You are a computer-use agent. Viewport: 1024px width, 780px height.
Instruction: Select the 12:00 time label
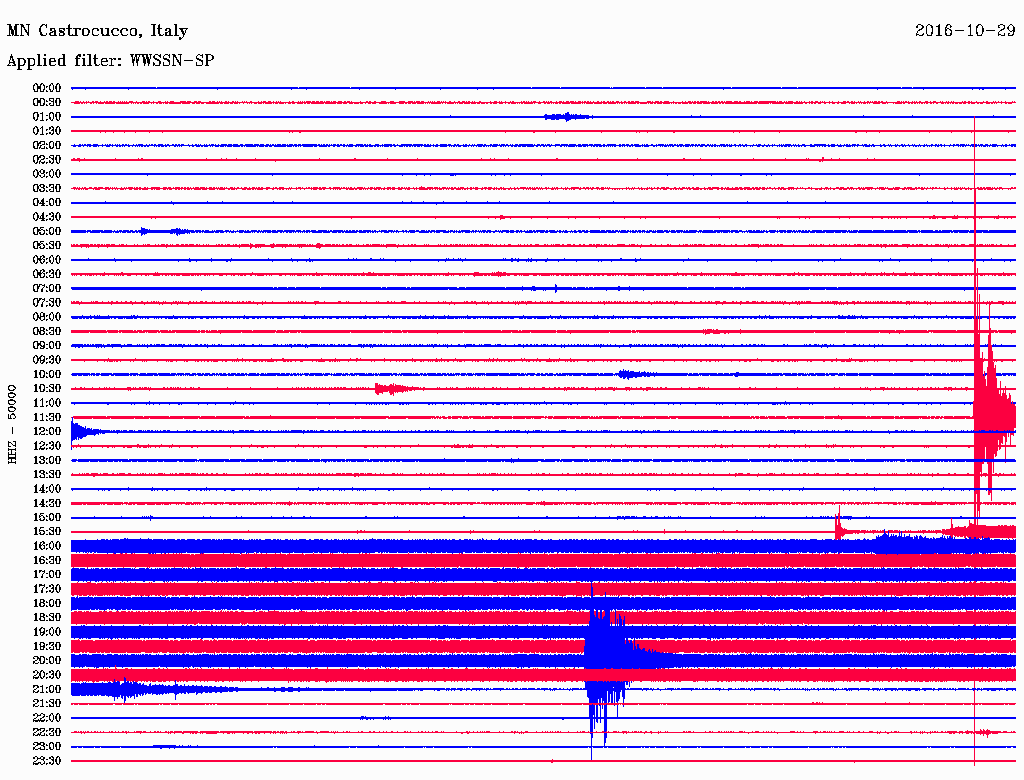(x=47, y=431)
